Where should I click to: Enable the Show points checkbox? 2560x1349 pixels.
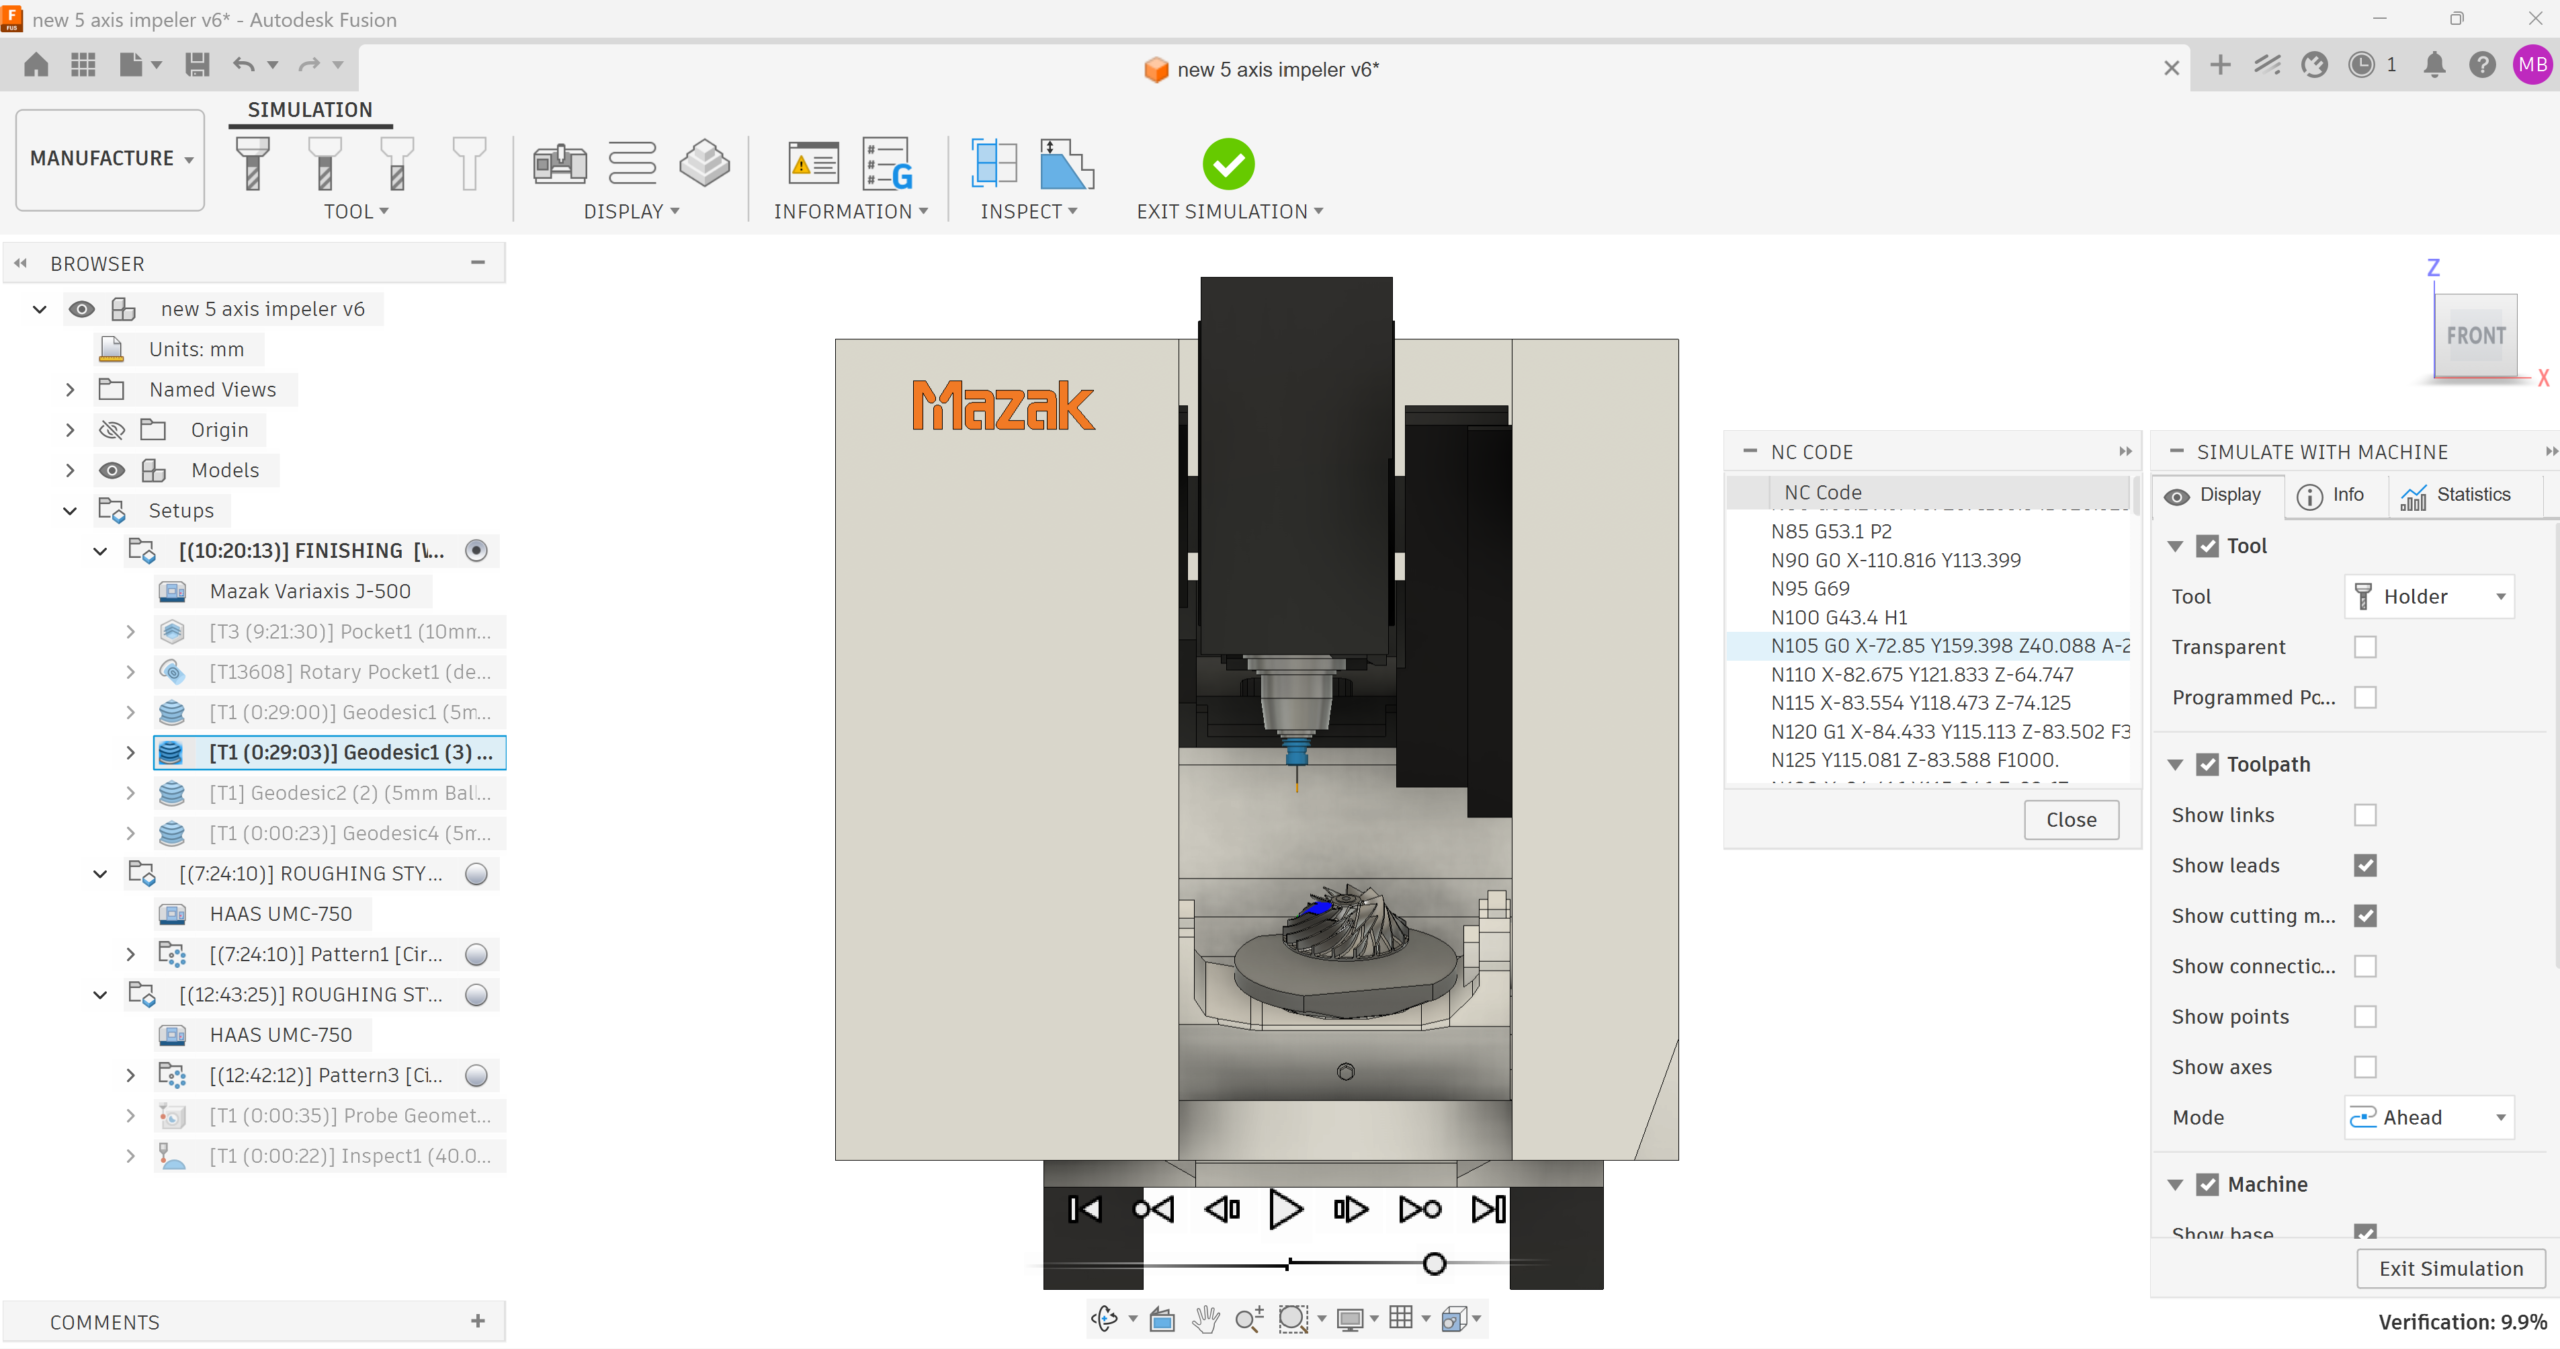(2365, 1017)
